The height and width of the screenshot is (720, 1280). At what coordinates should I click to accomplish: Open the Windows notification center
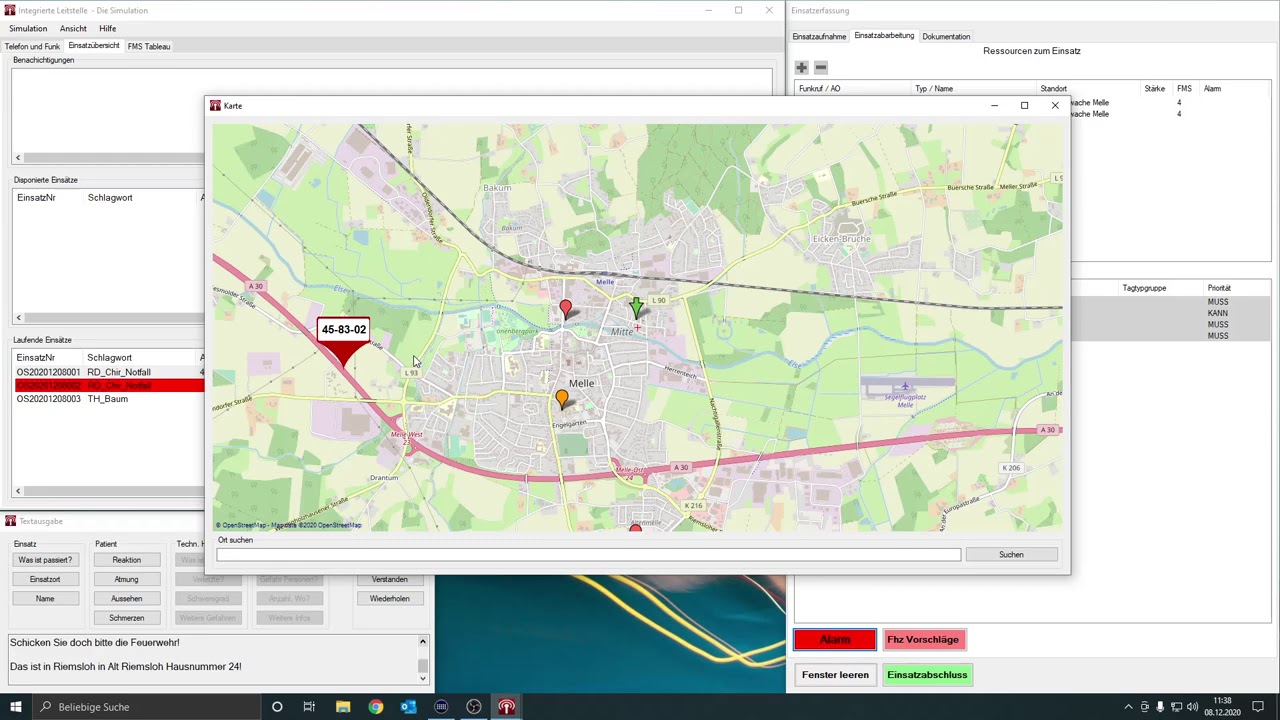point(1260,707)
